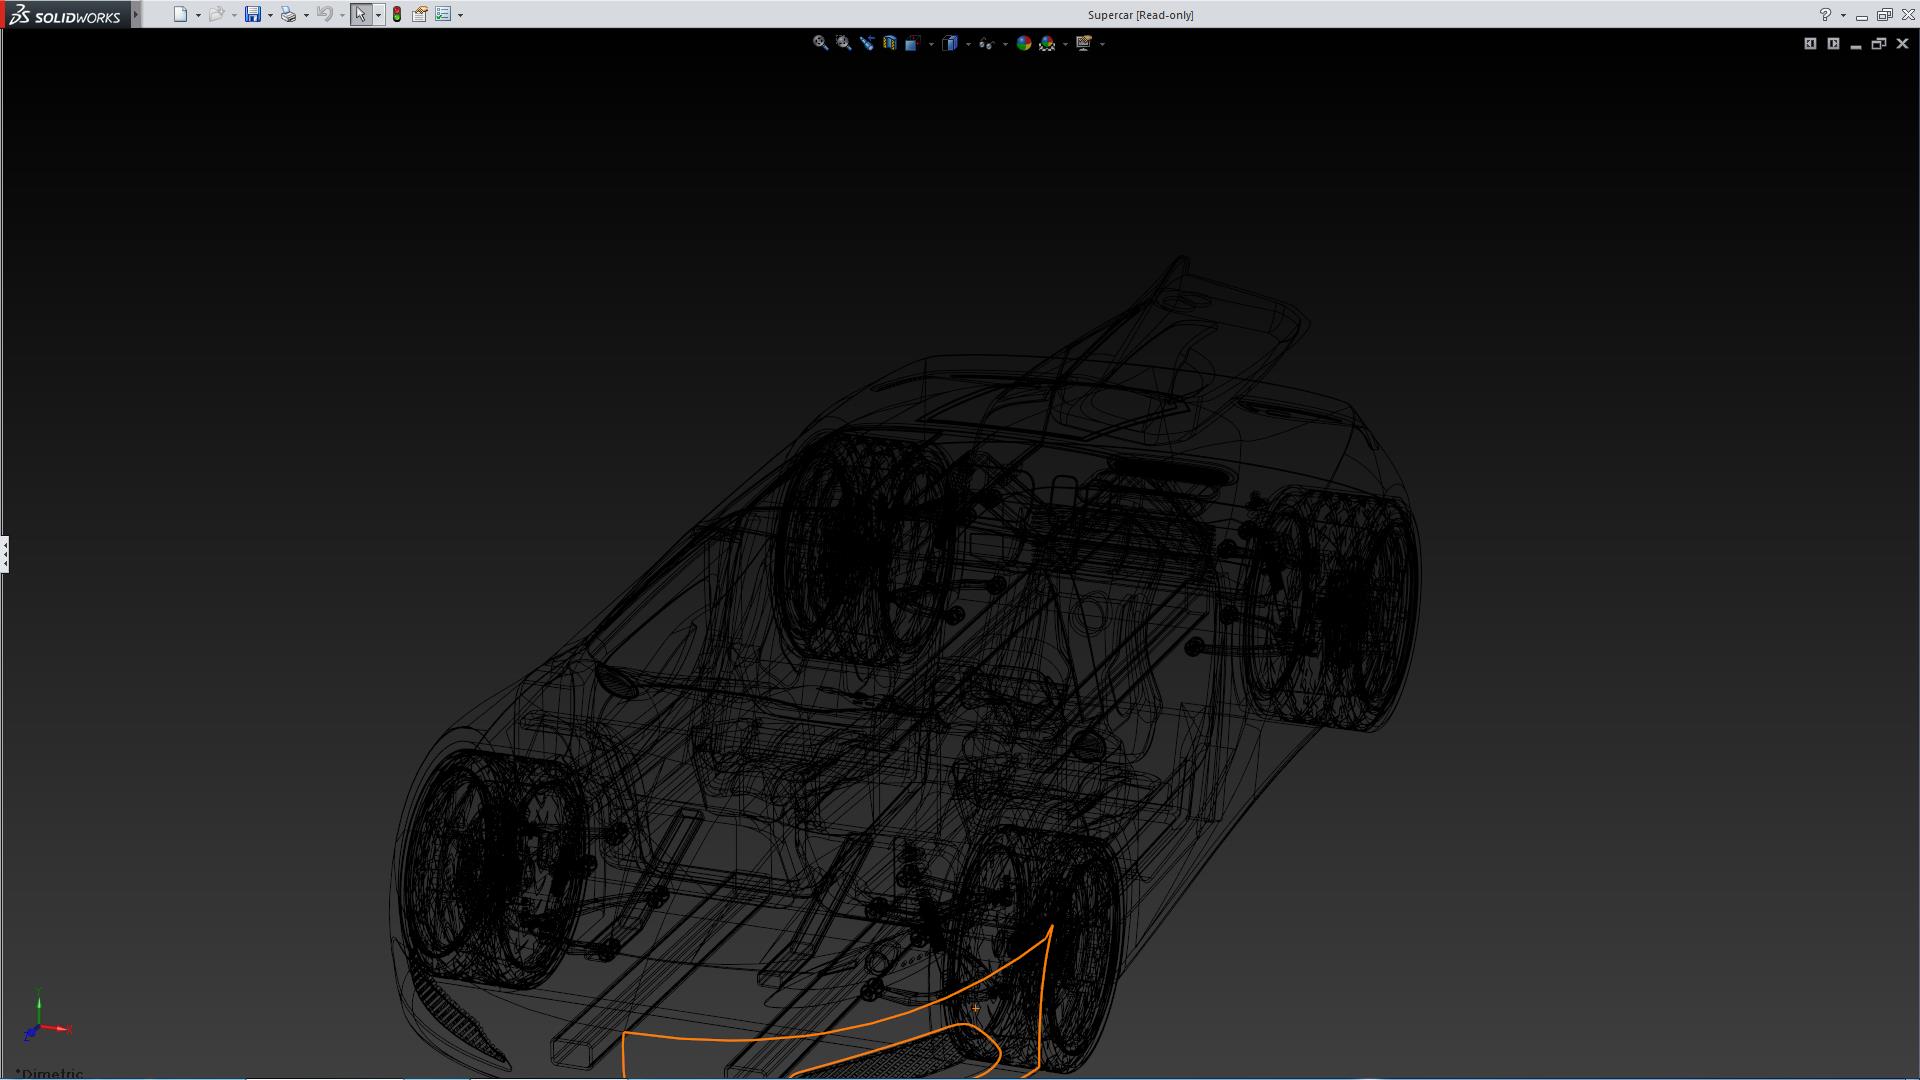Open the Section View tool
Image resolution: width=1920 pixels, height=1080 pixels.
pyautogui.click(x=889, y=43)
